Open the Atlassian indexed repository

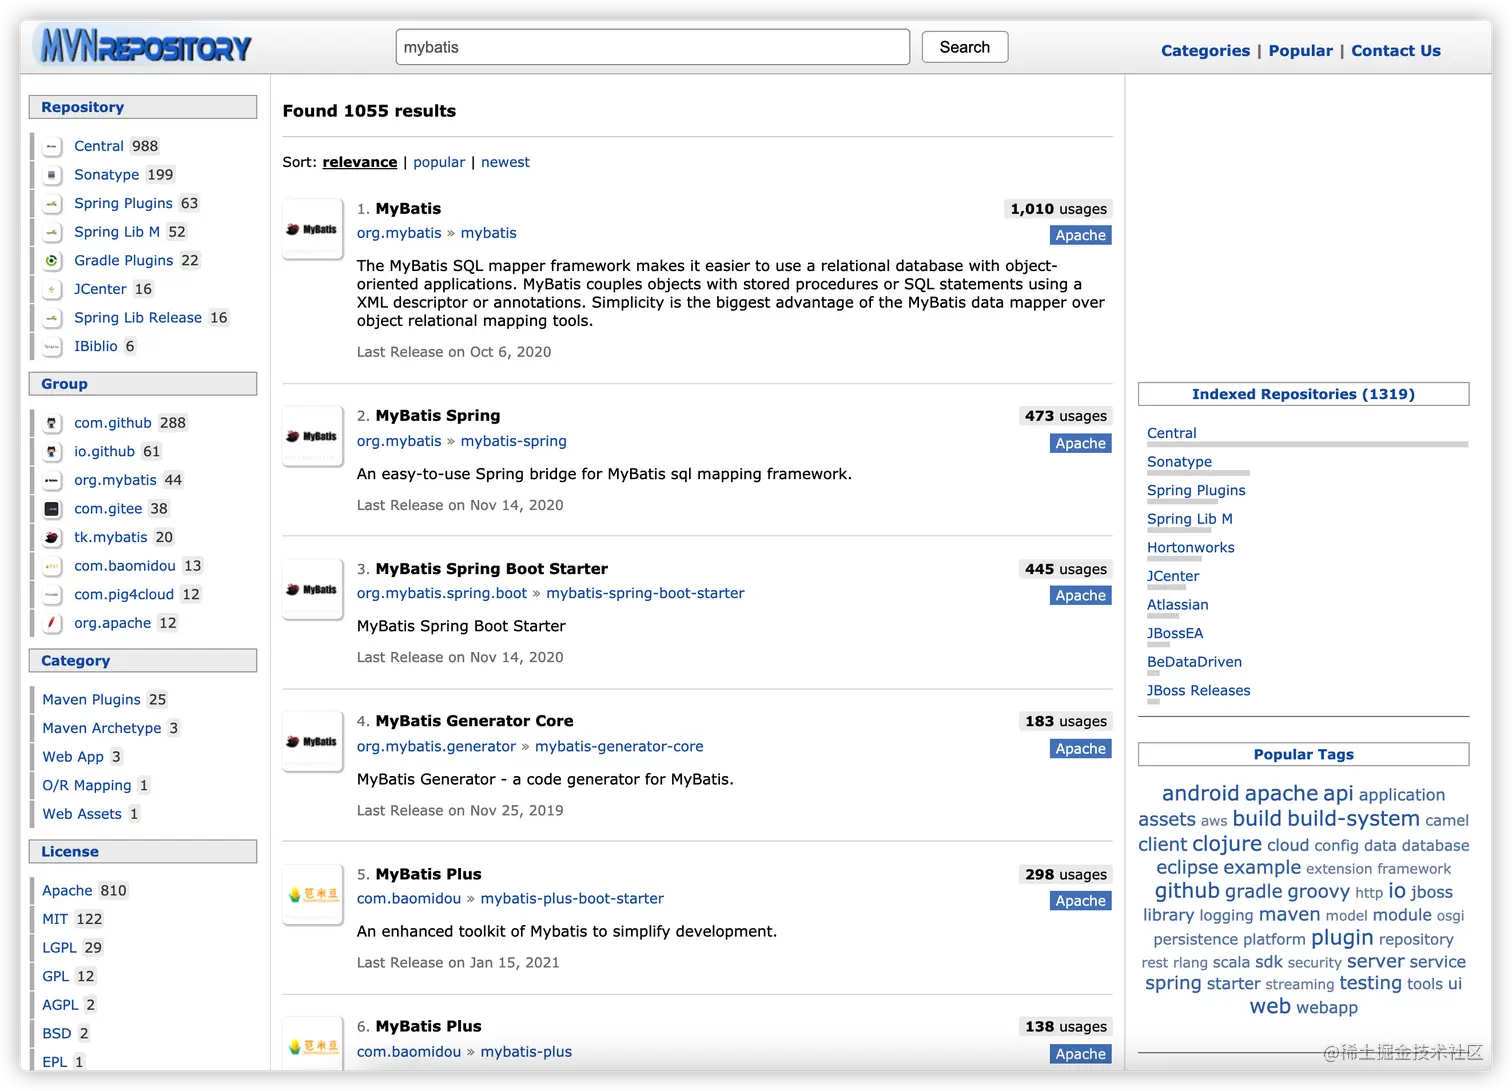(1177, 605)
